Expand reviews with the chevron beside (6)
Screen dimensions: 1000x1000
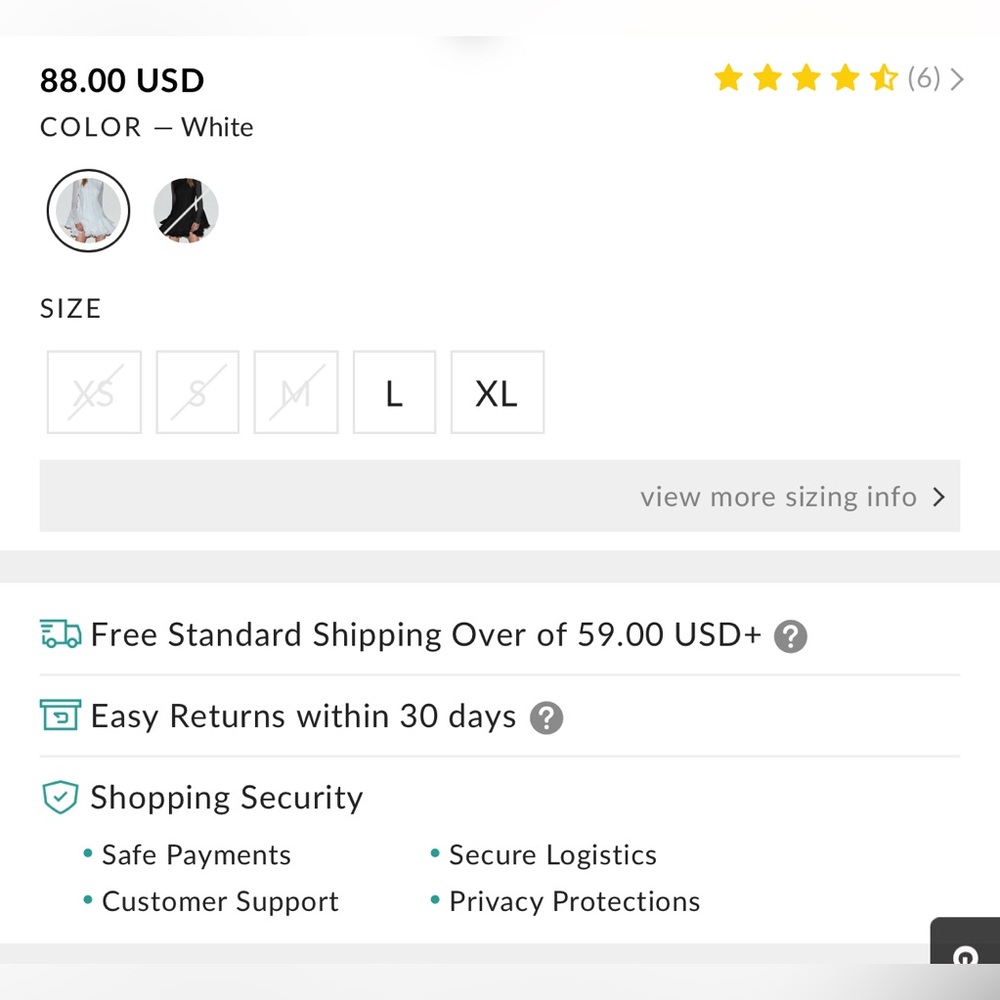956,79
